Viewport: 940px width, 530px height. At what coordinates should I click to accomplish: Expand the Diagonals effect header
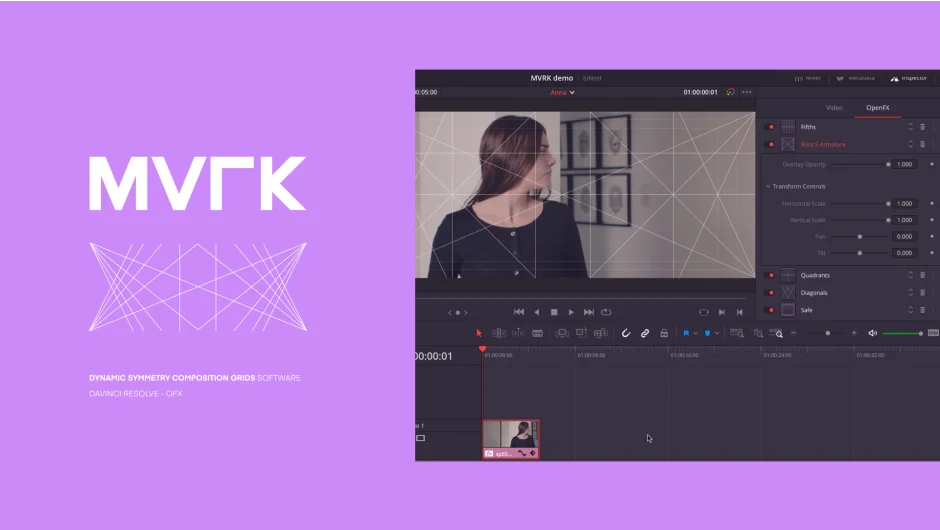(x=814, y=293)
